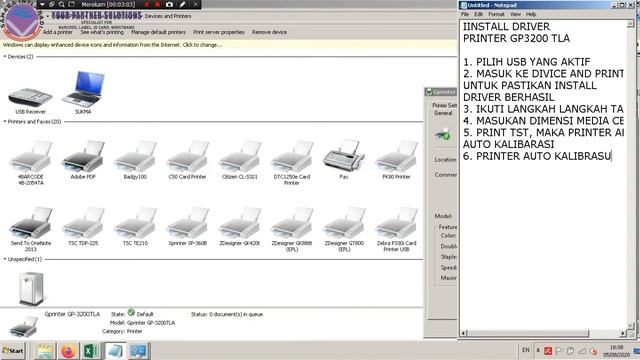This screenshot has height=360, width=640.
Task: Click the Action Center flag tray icon
Action: pos(559,351)
